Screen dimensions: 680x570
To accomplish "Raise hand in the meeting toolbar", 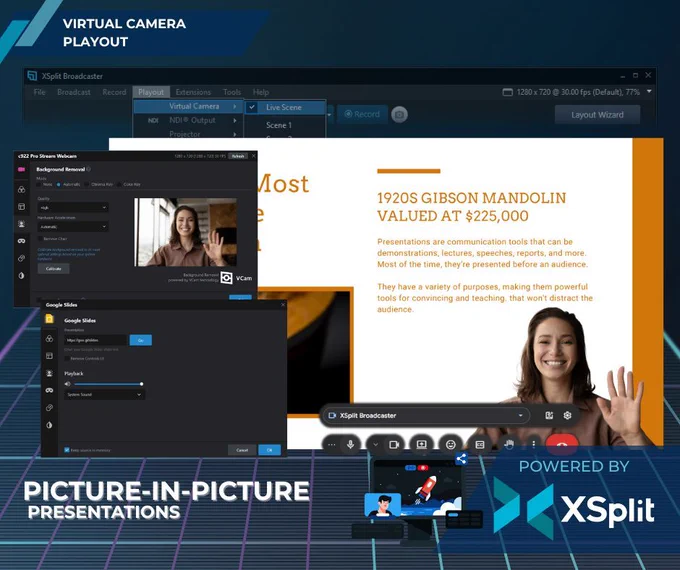I will pyautogui.click(x=509, y=445).
